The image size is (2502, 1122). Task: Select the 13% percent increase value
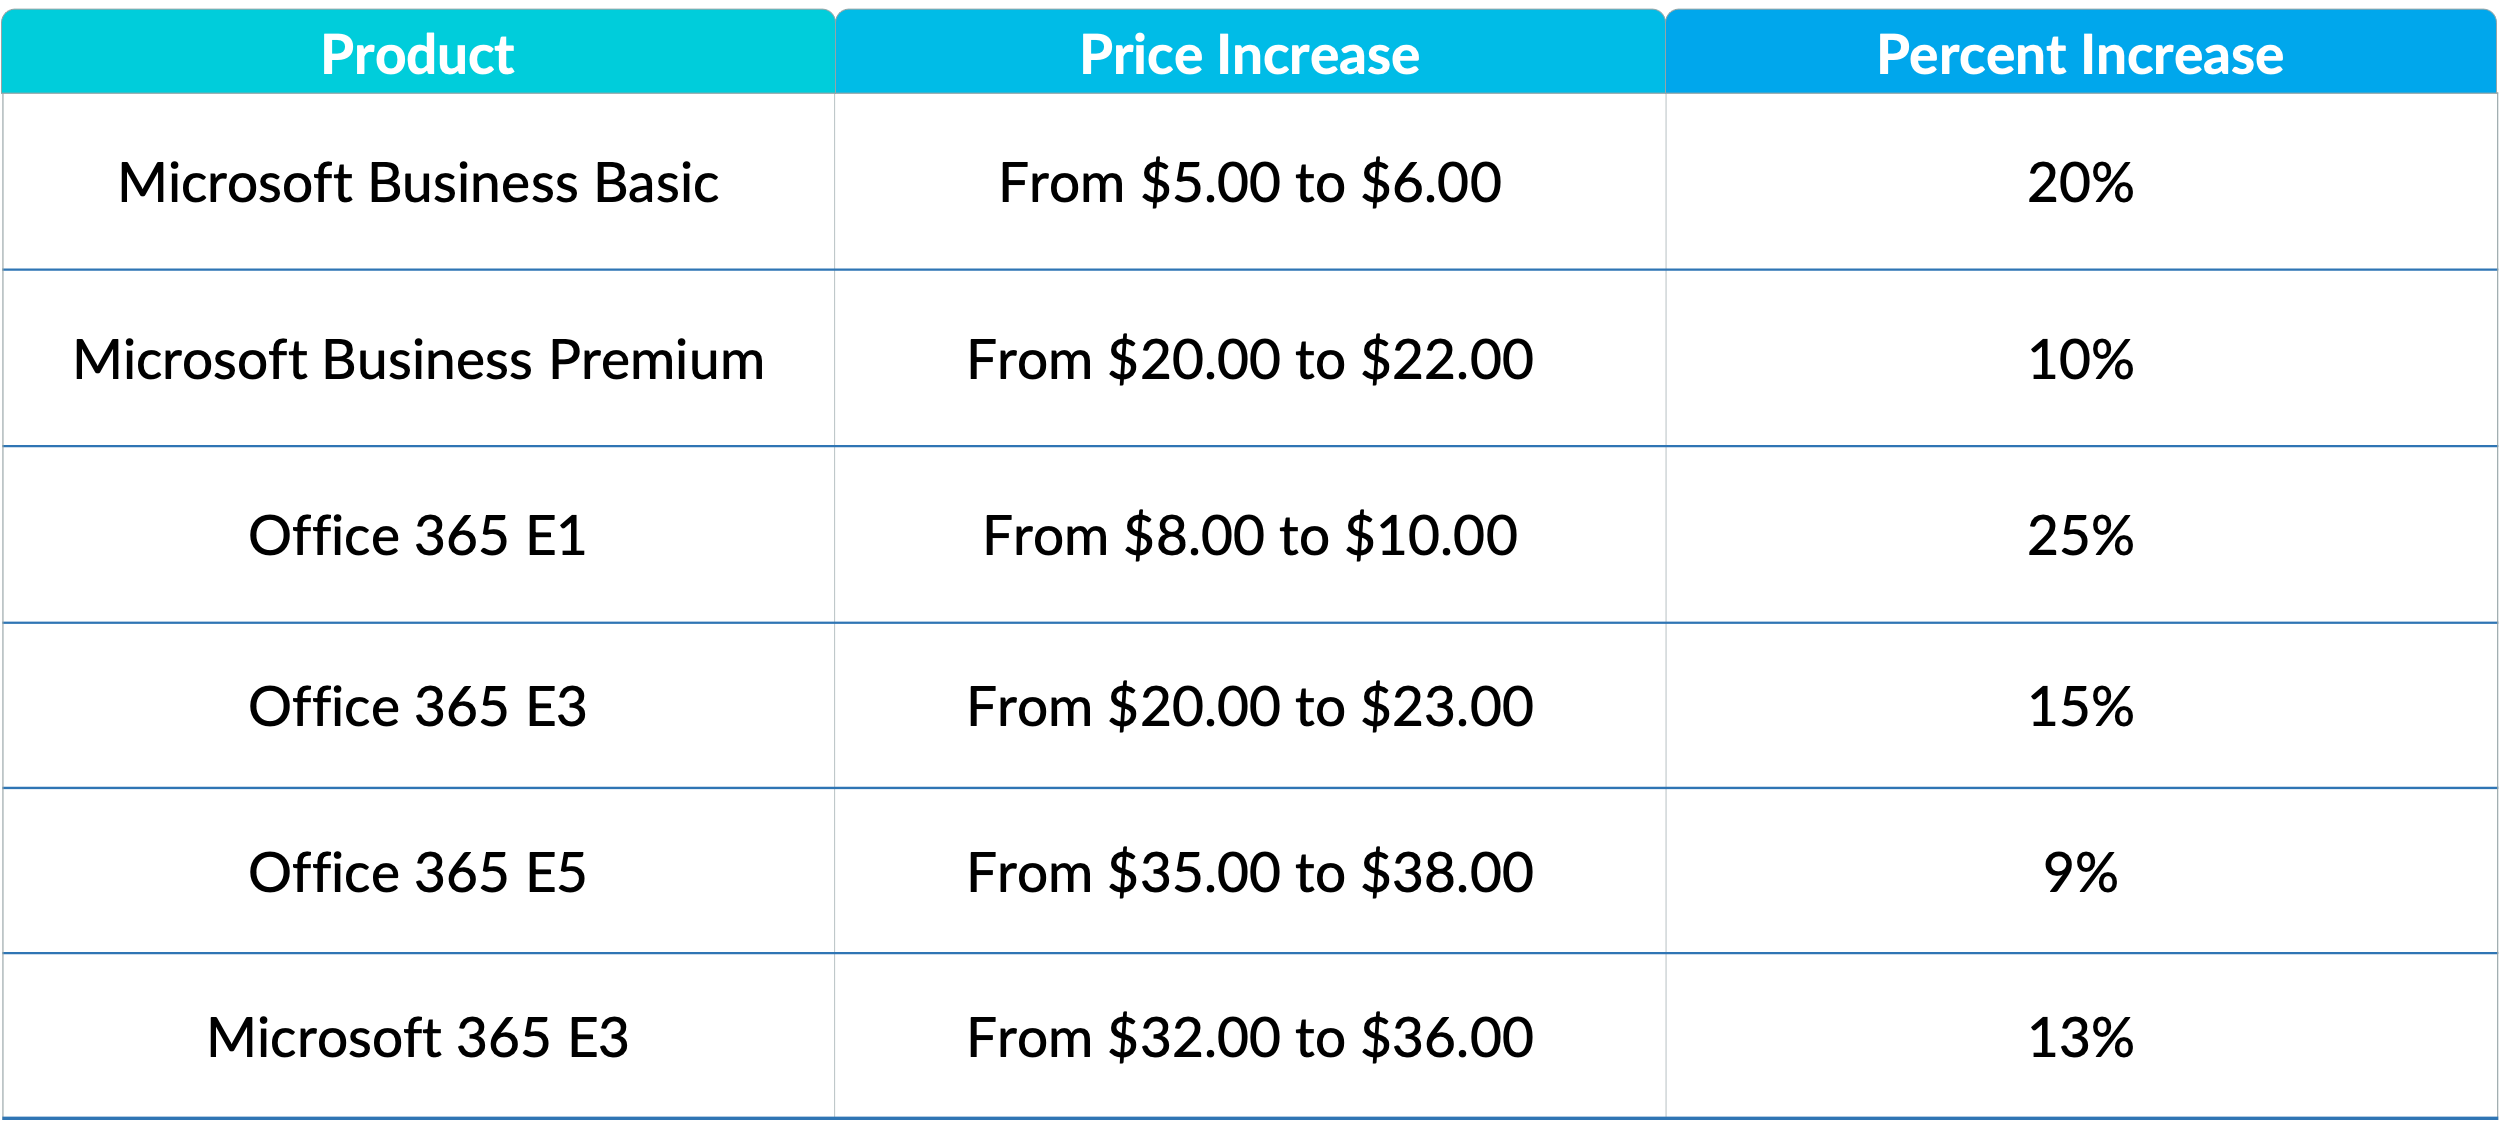pos(2081,1036)
